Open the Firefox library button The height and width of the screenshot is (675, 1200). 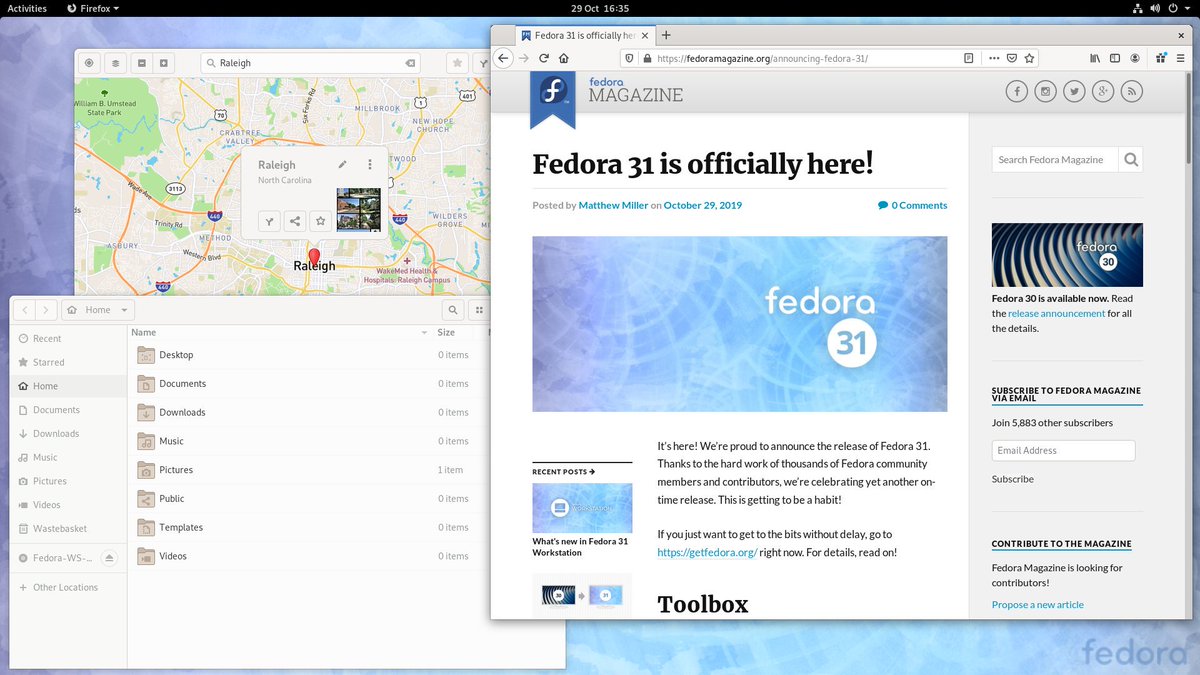pyautogui.click(x=1095, y=58)
